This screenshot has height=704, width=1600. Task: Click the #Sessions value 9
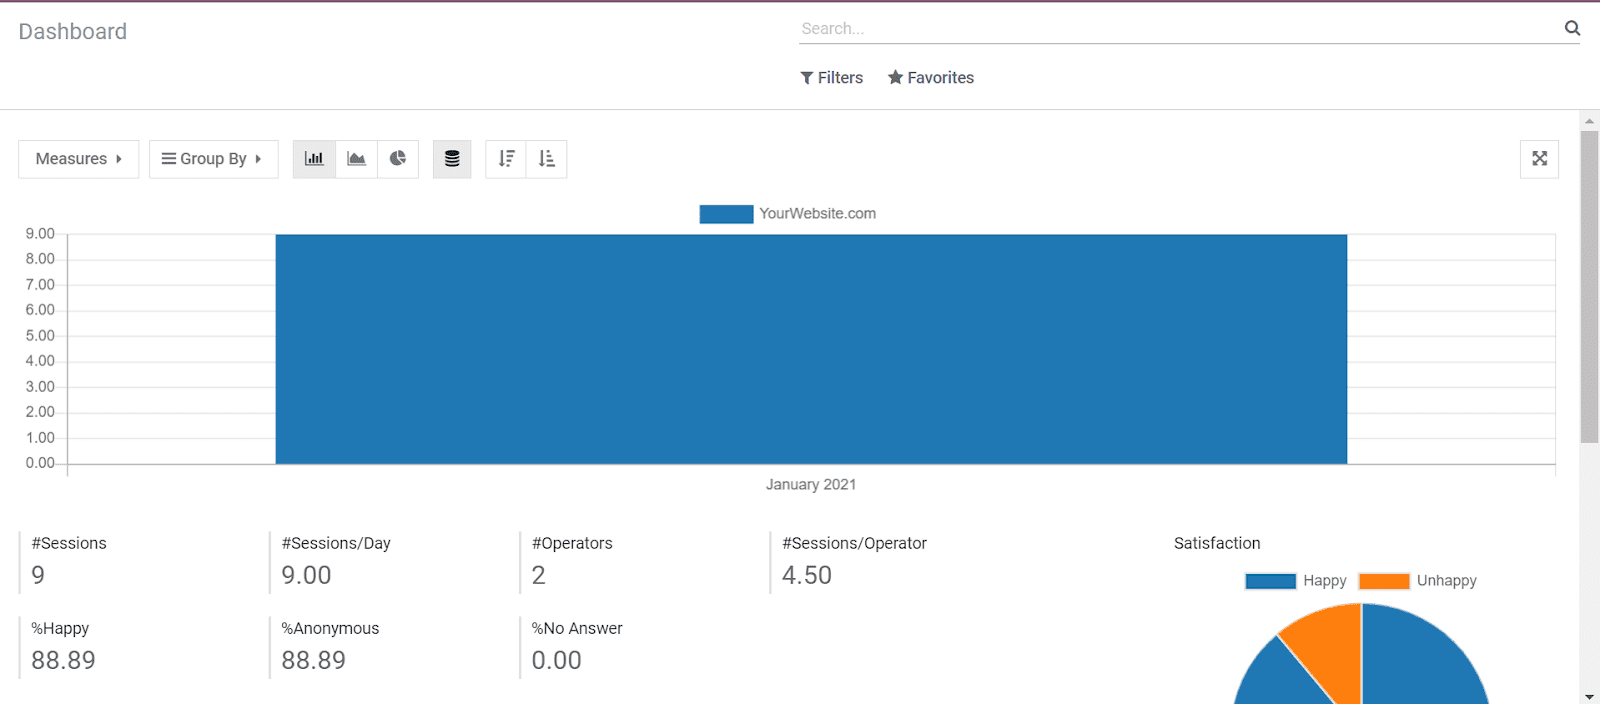coord(38,575)
